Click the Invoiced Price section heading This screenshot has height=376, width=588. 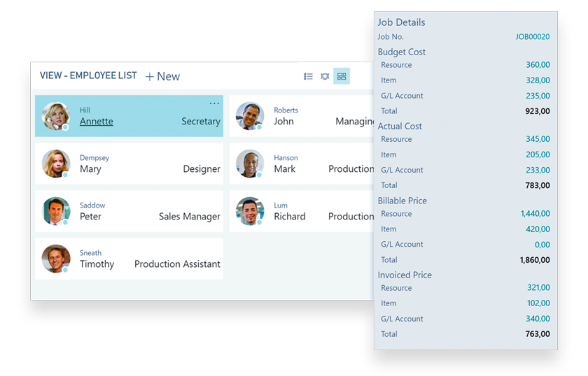click(404, 275)
